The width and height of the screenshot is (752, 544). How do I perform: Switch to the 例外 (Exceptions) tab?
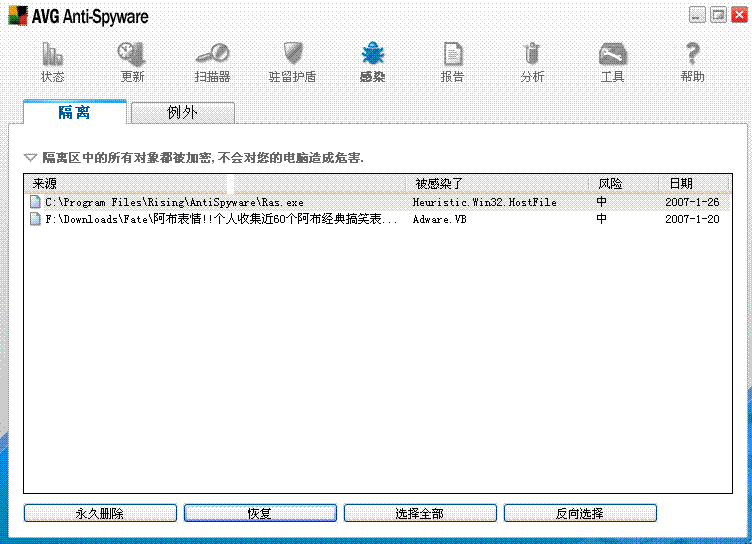click(183, 113)
